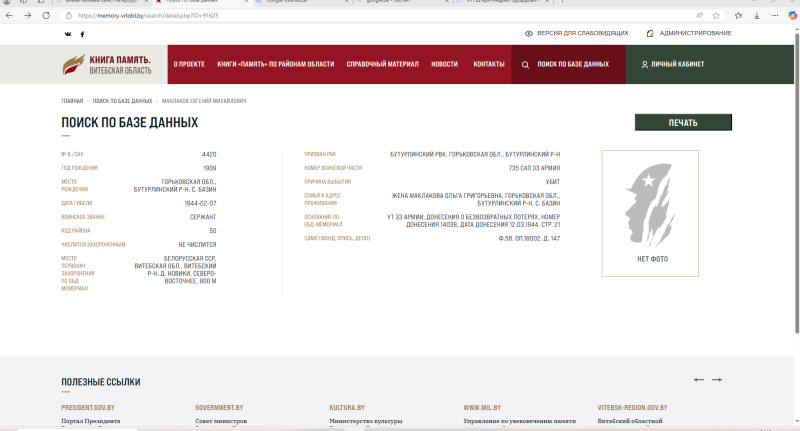
Task: Go to ГЛАВНАЯ in the breadcrumbs
Action: (x=72, y=101)
